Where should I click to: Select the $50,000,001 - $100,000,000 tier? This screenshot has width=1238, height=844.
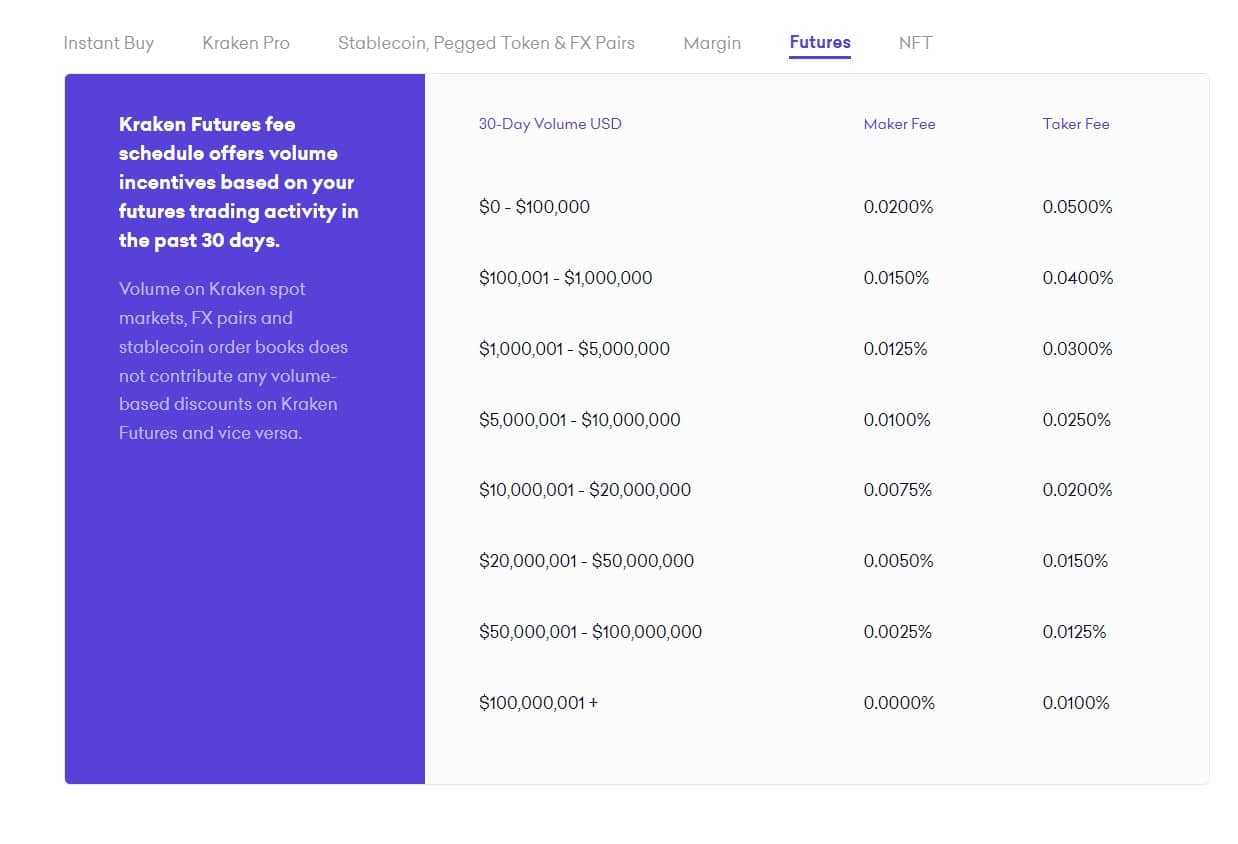tap(590, 632)
